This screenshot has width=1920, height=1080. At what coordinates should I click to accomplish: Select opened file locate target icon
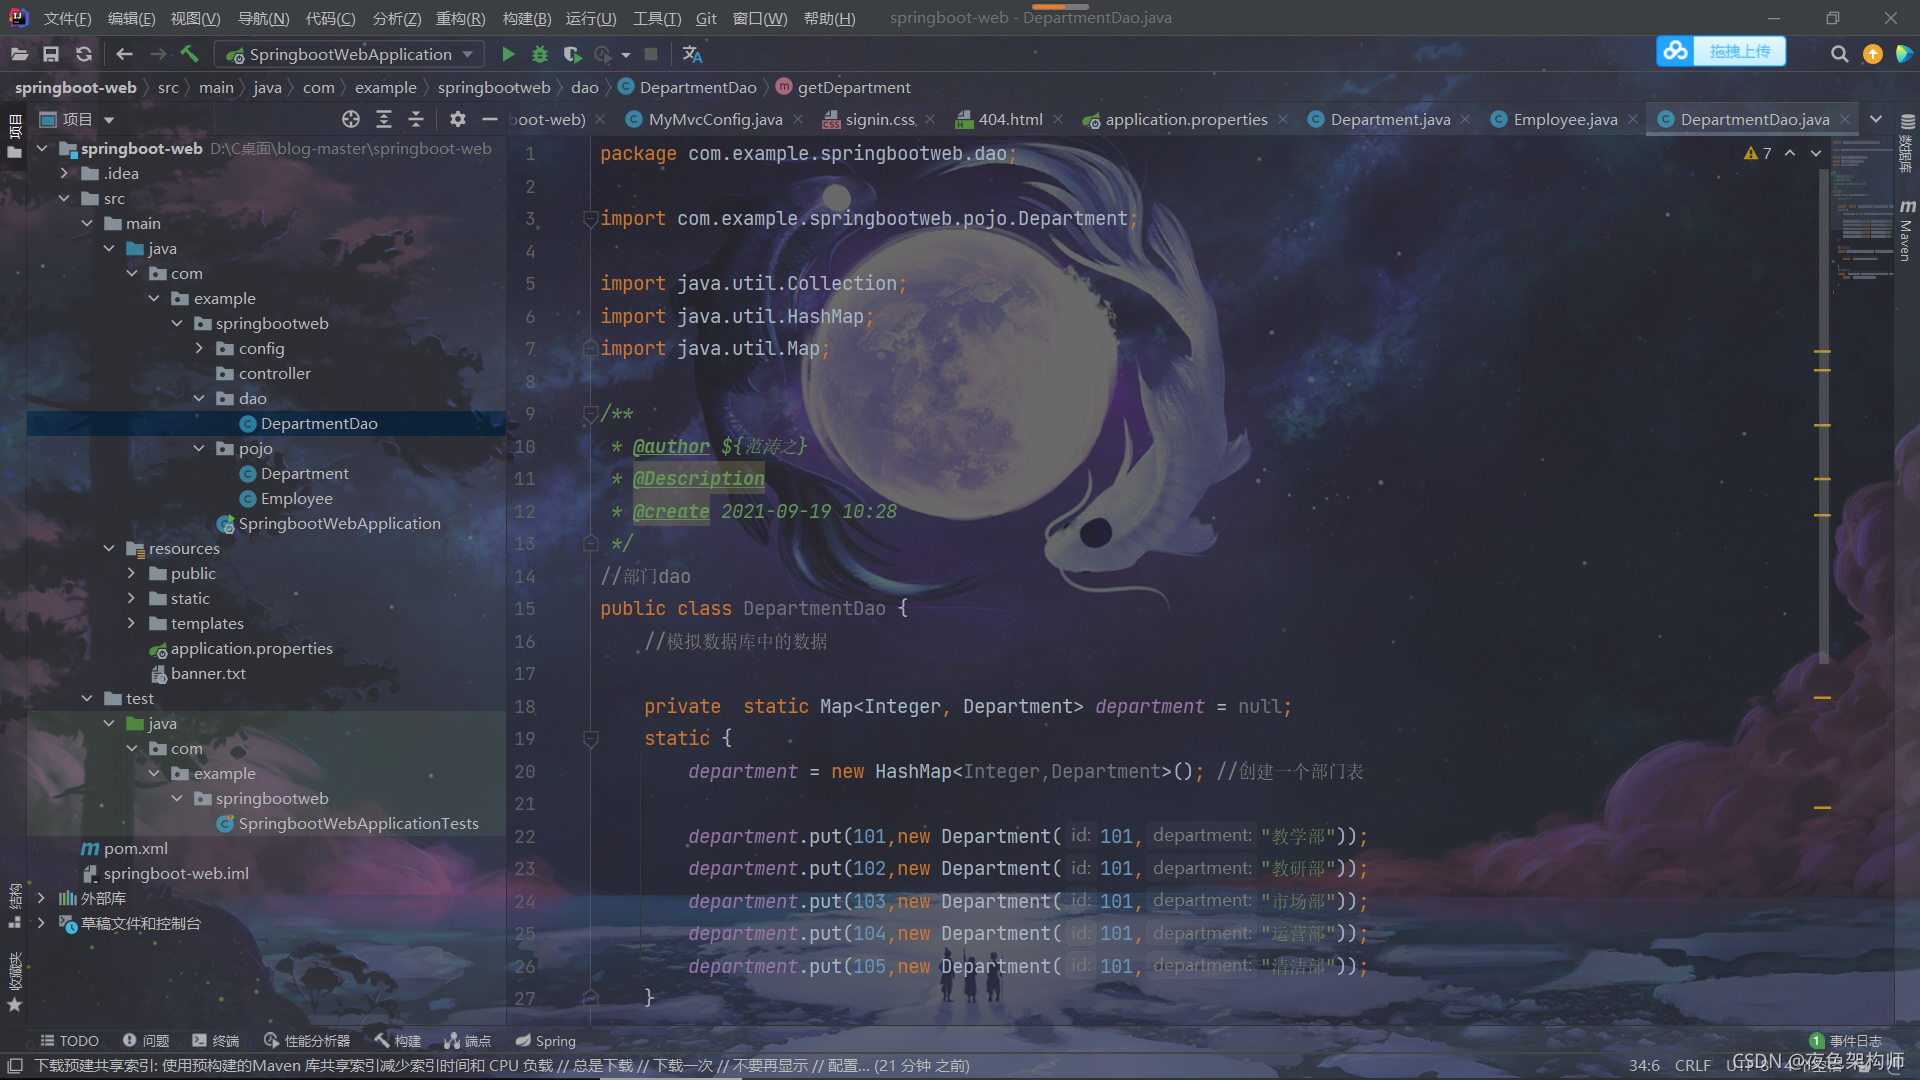[350, 119]
